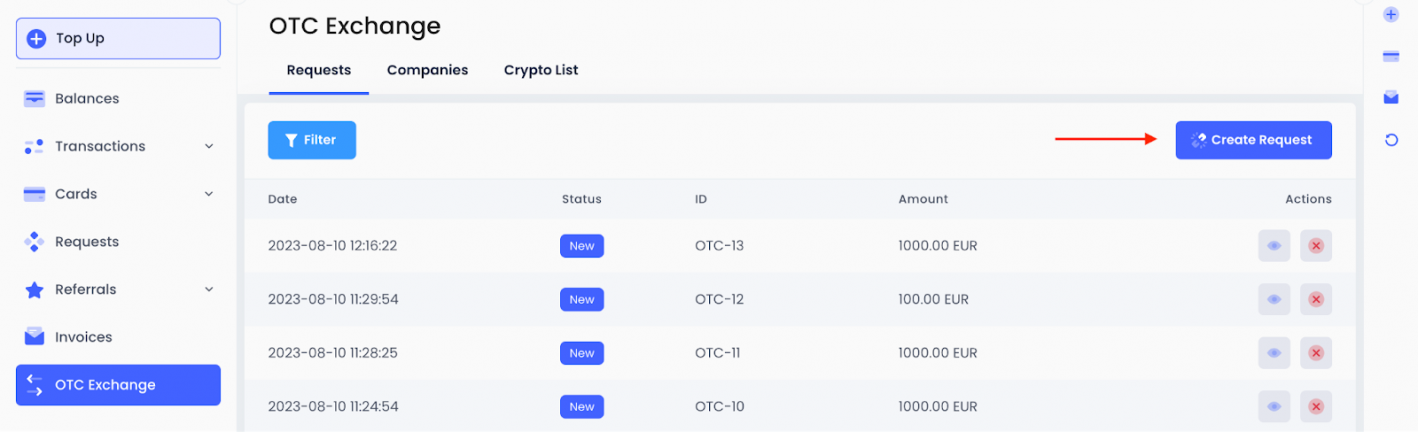The image size is (1418, 432).
Task: Click the Transactions dots icon
Action: (35, 146)
